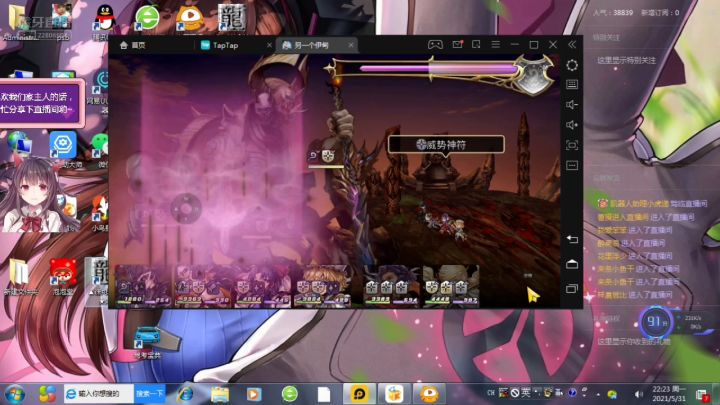
Task: Open the blank document taskbar icon
Action: 324,394
